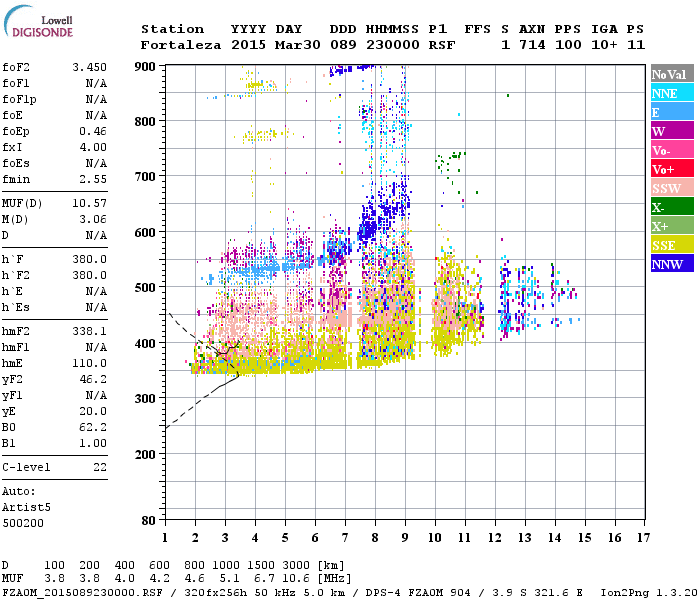Select the SSW pink legend swatch
Screen dimensions: 700x600
672,188
